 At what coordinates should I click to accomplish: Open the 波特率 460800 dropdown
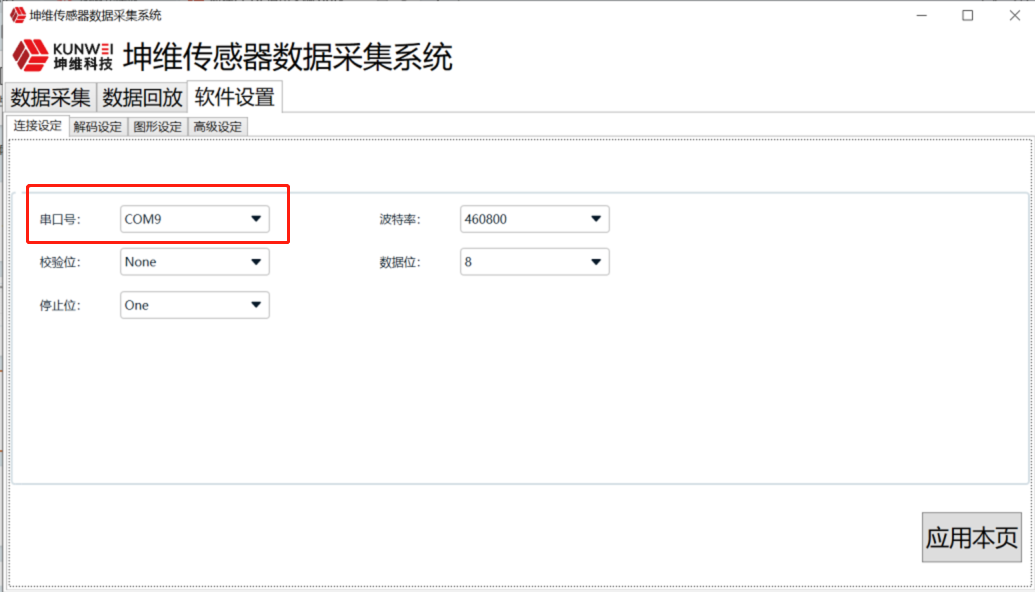click(x=534, y=219)
